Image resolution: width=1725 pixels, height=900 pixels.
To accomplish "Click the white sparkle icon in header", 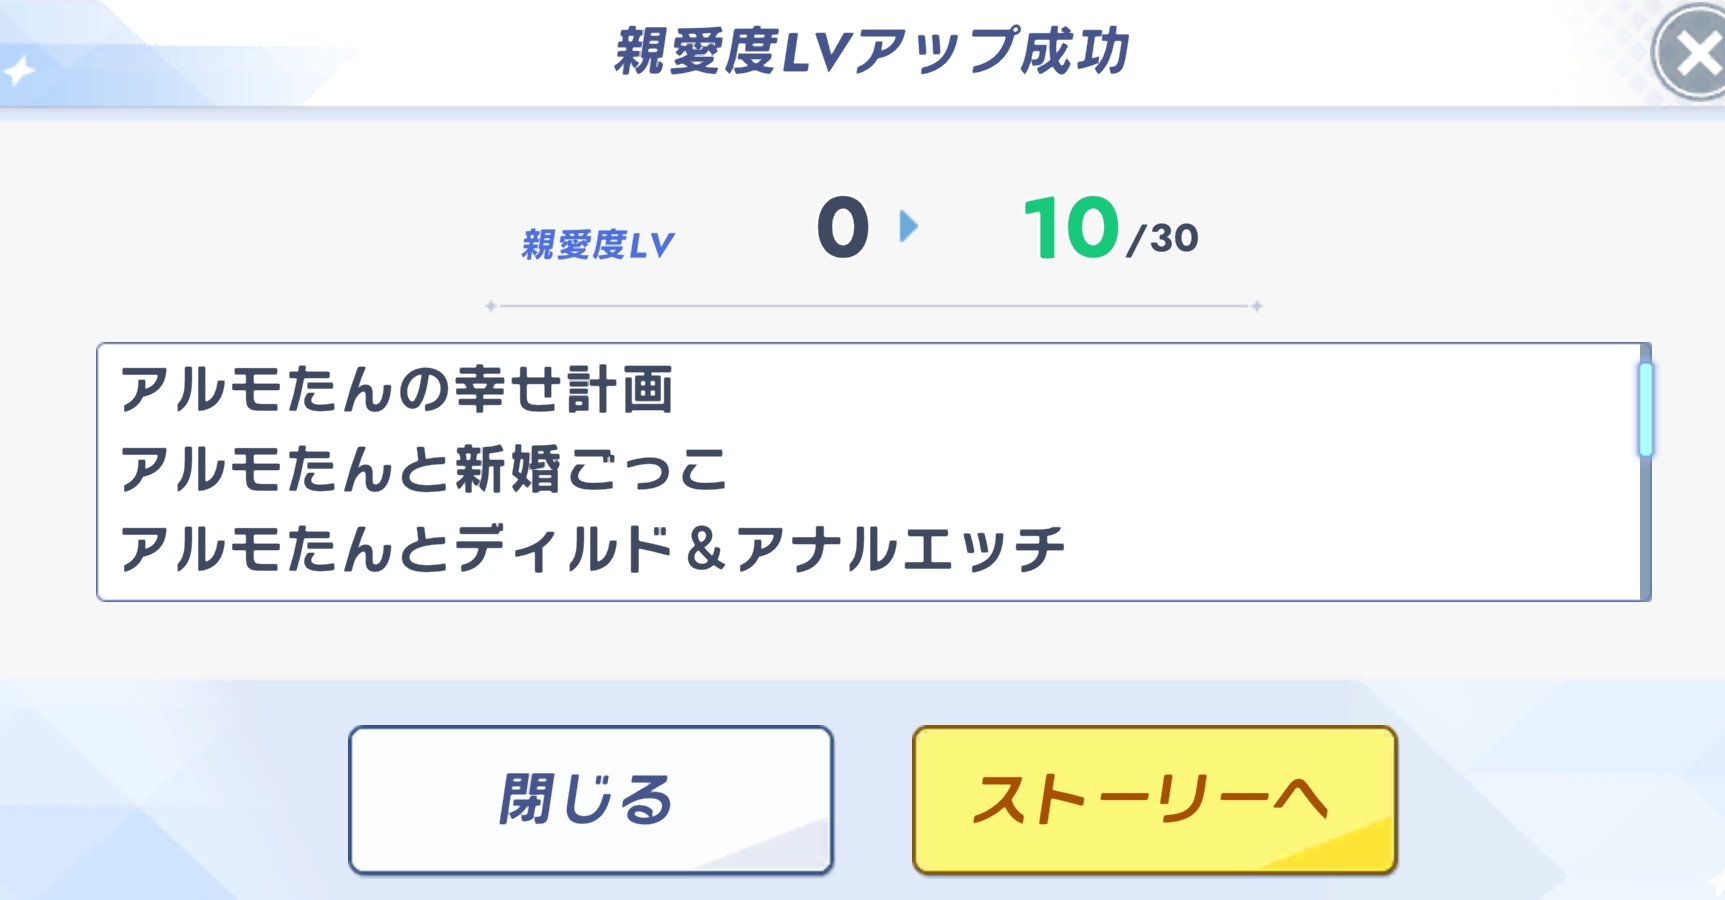I will click(x=19, y=72).
